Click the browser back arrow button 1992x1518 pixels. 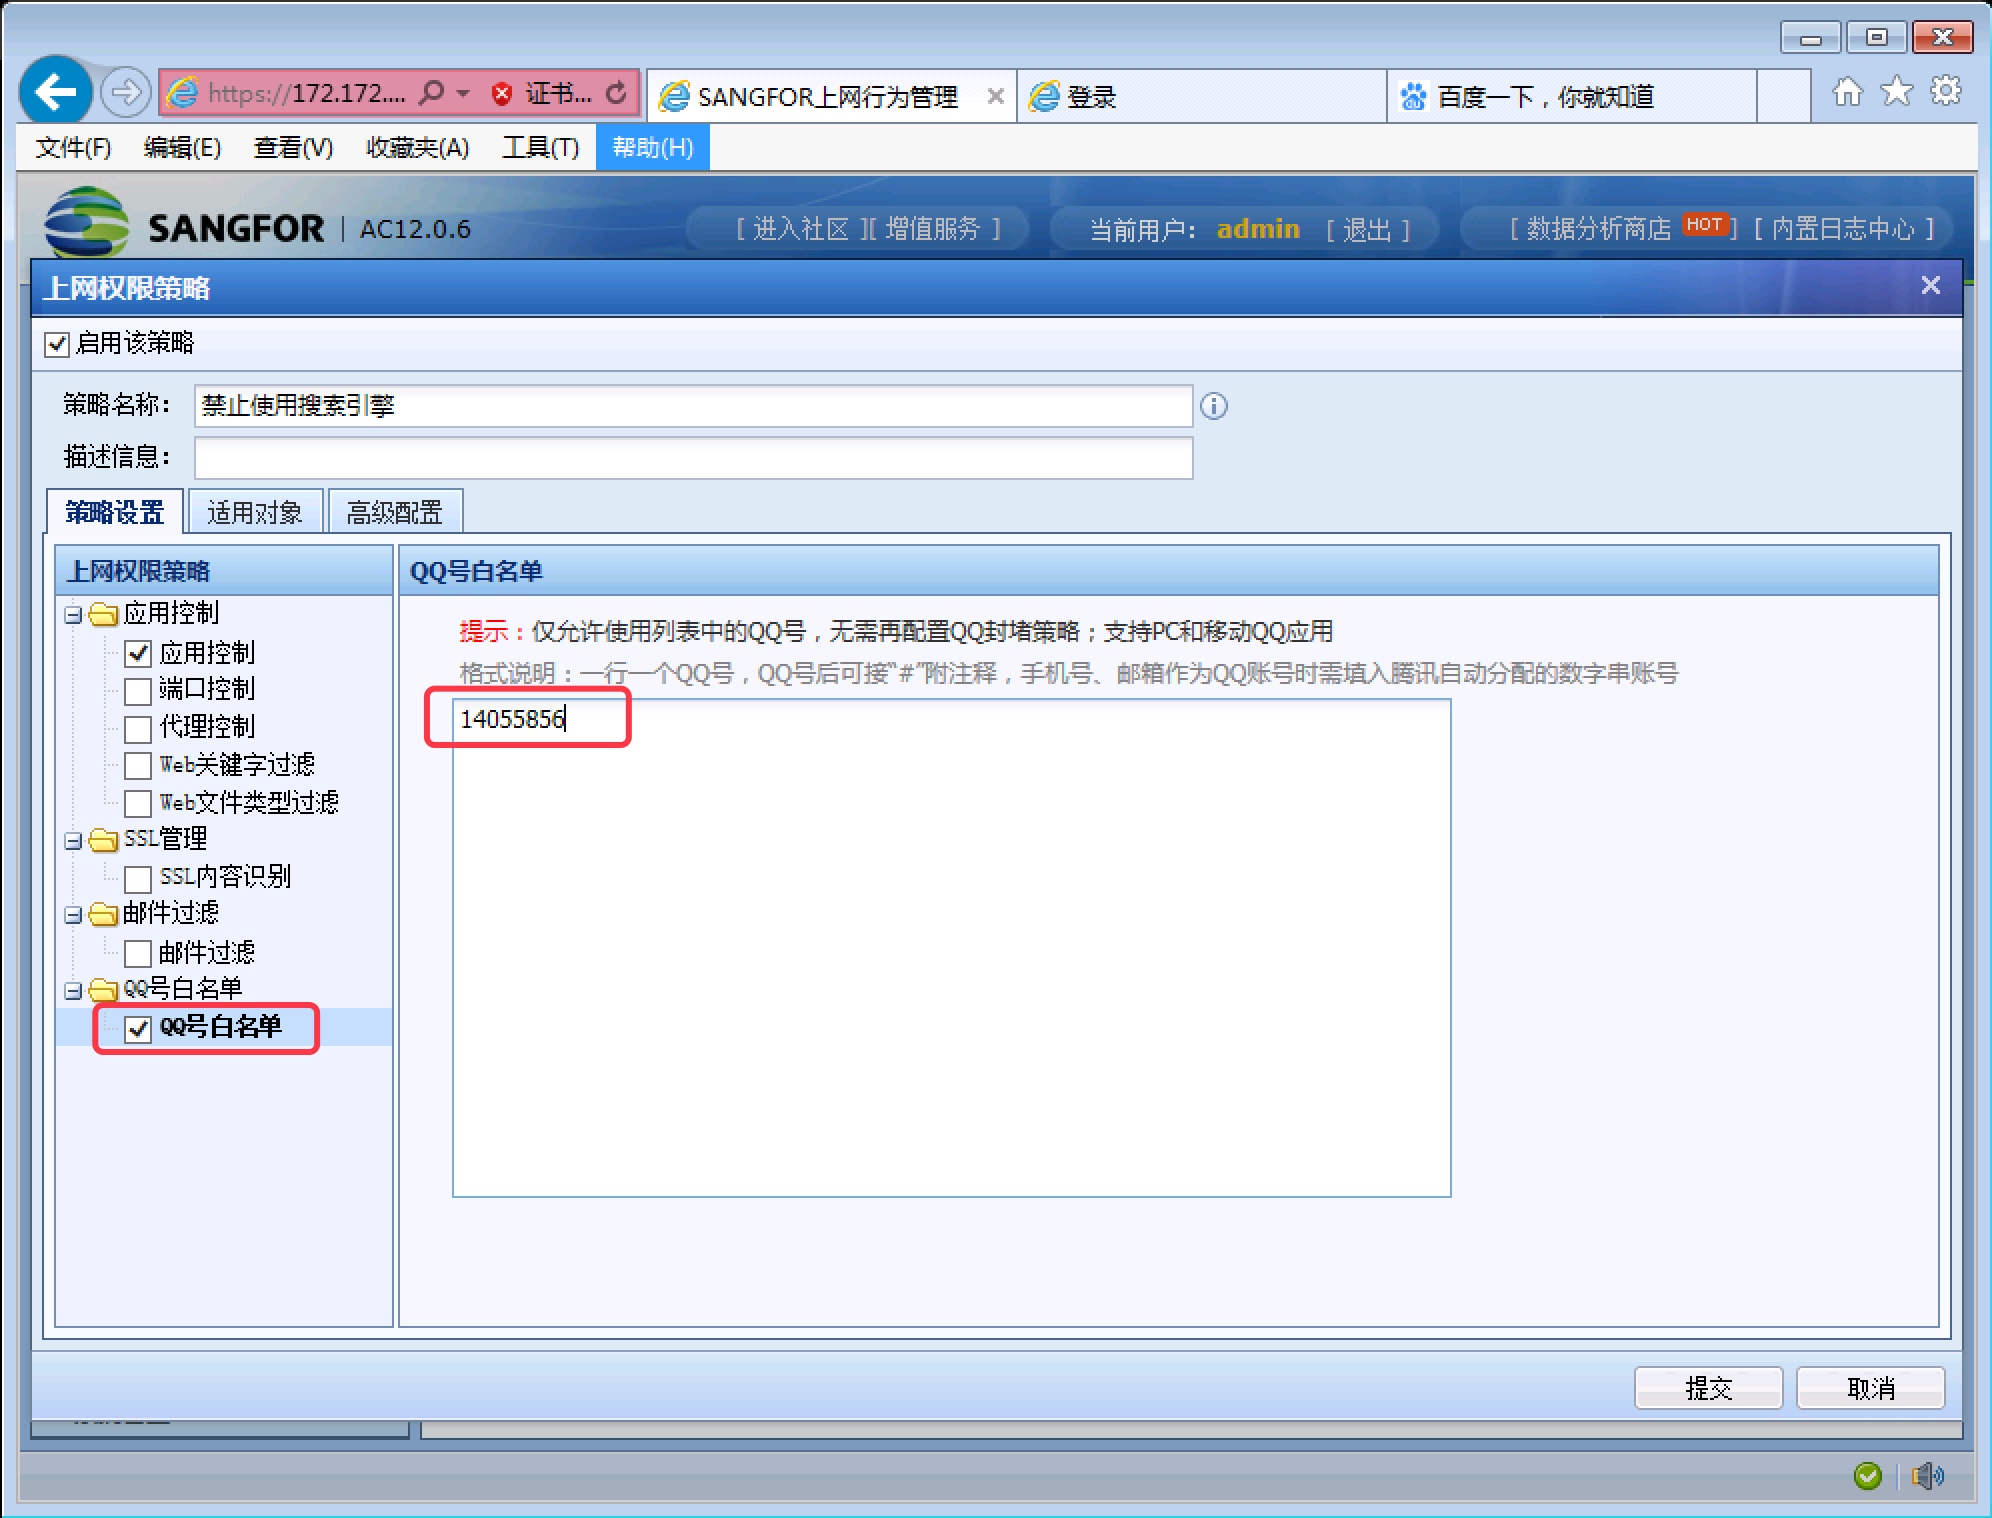[55, 93]
